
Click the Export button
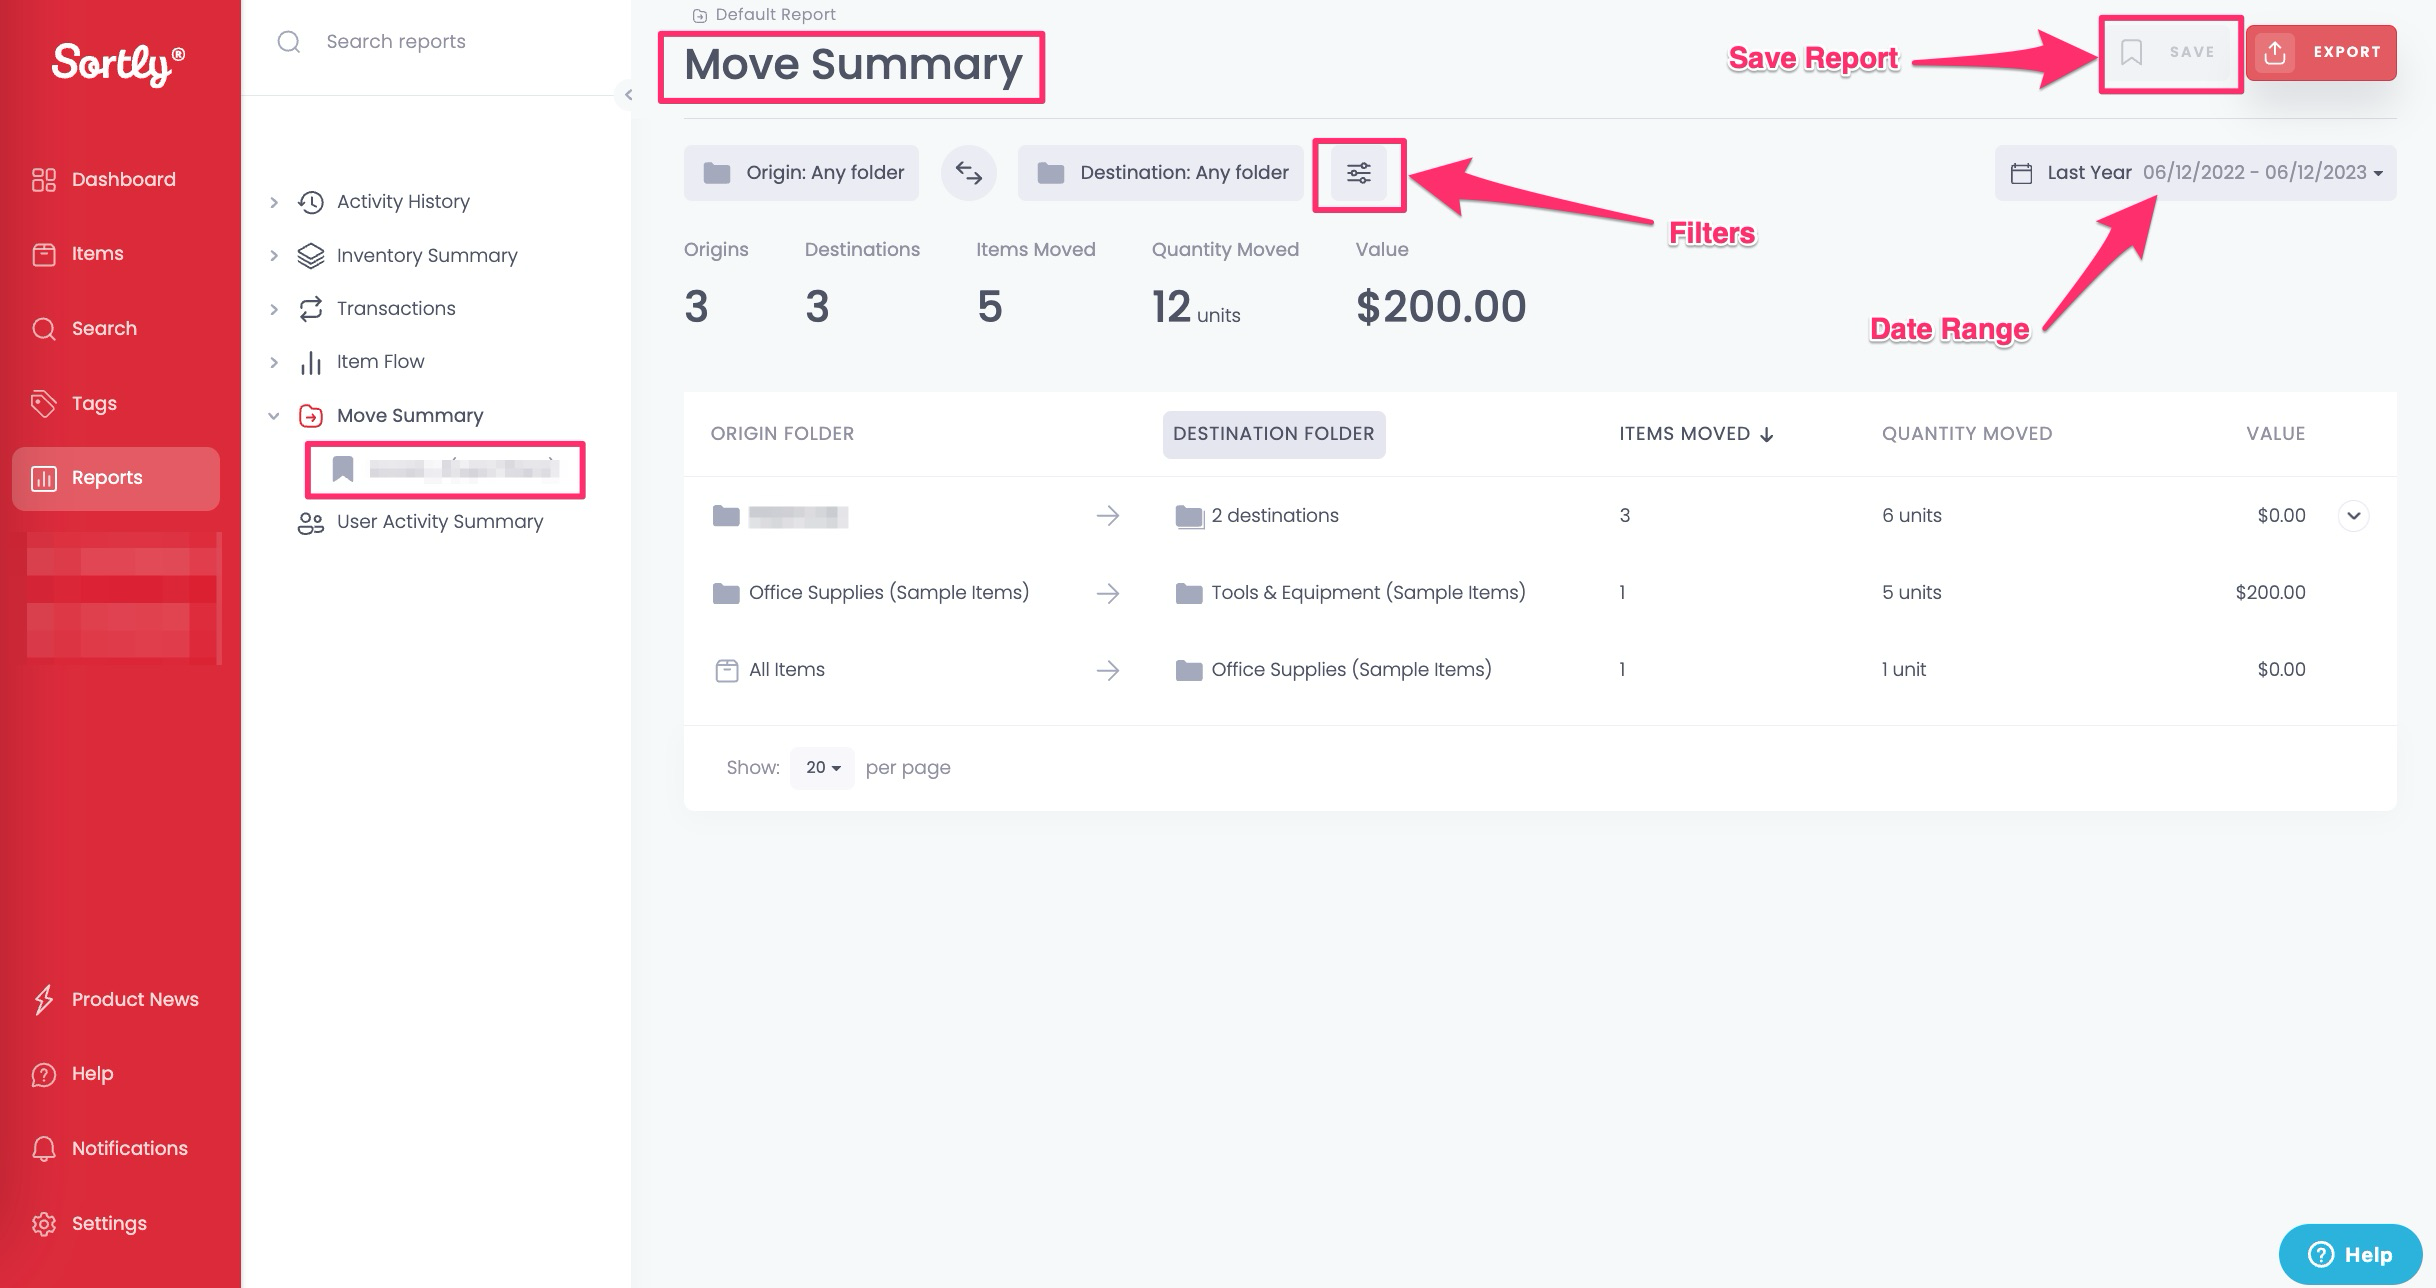pyautogui.click(x=2321, y=52)
